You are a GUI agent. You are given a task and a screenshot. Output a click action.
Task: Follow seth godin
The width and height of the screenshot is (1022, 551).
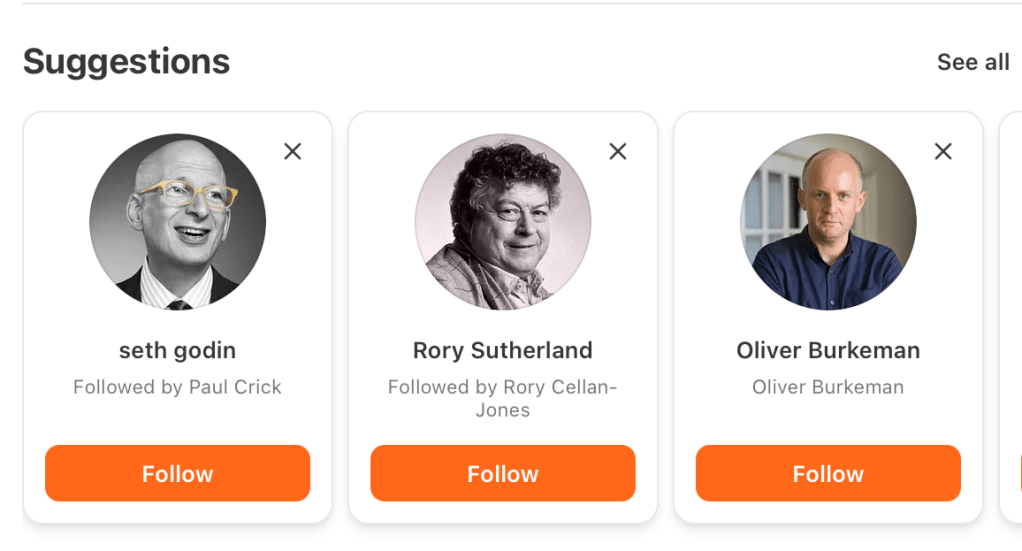pyautogui.click(x=178, y=473)
